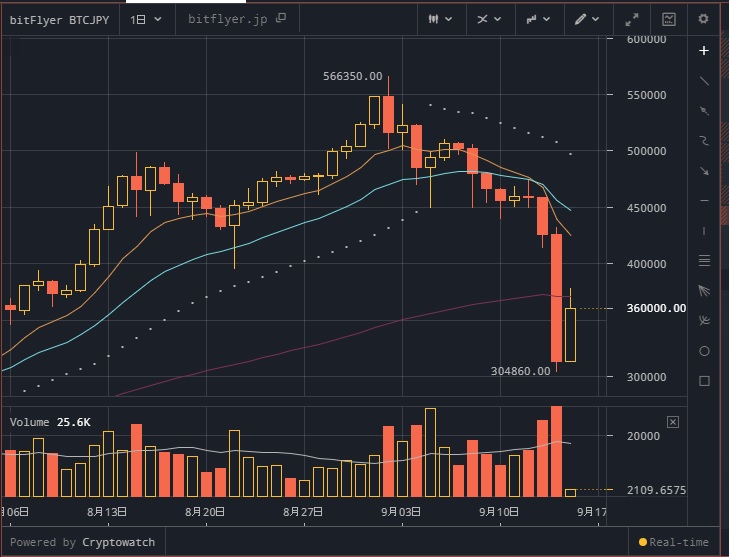Open the pencil drawing tools dropdown
Viewport: 729px width, 557px height.
pyautogui.click(x=587, y=19)
